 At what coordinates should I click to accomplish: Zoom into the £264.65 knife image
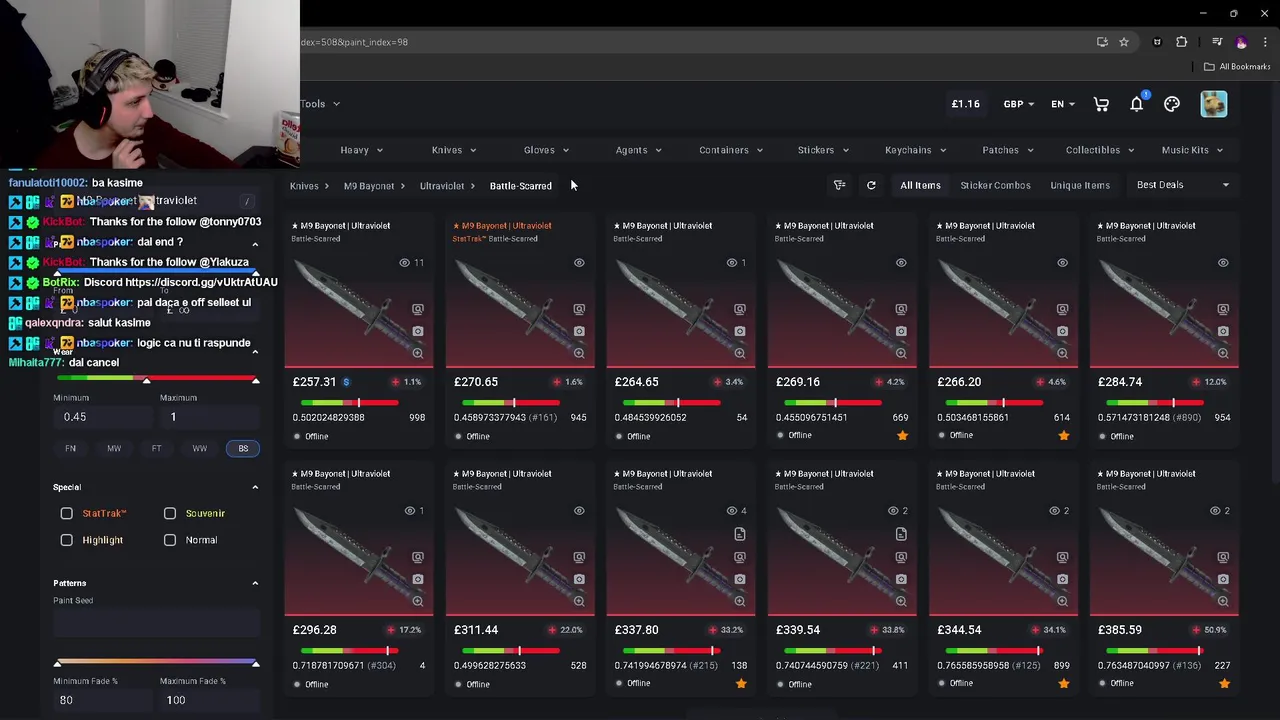point(740,353)
